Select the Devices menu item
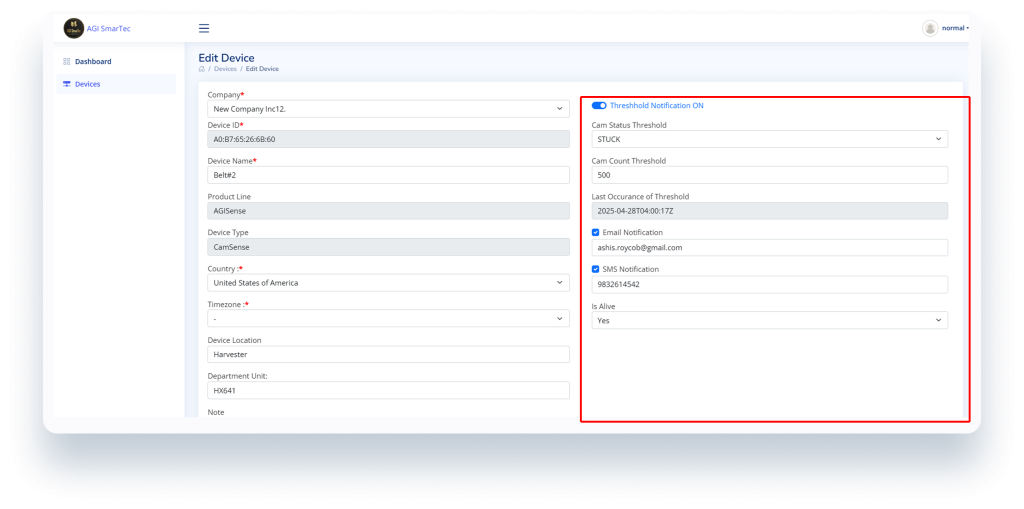 click(88, 84)
